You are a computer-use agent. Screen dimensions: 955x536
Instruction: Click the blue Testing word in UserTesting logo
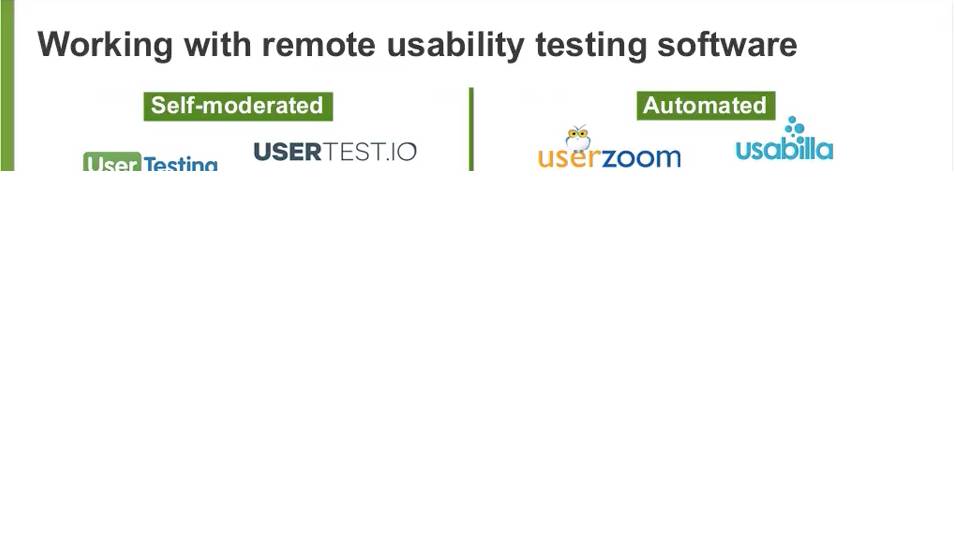[180, 164]
